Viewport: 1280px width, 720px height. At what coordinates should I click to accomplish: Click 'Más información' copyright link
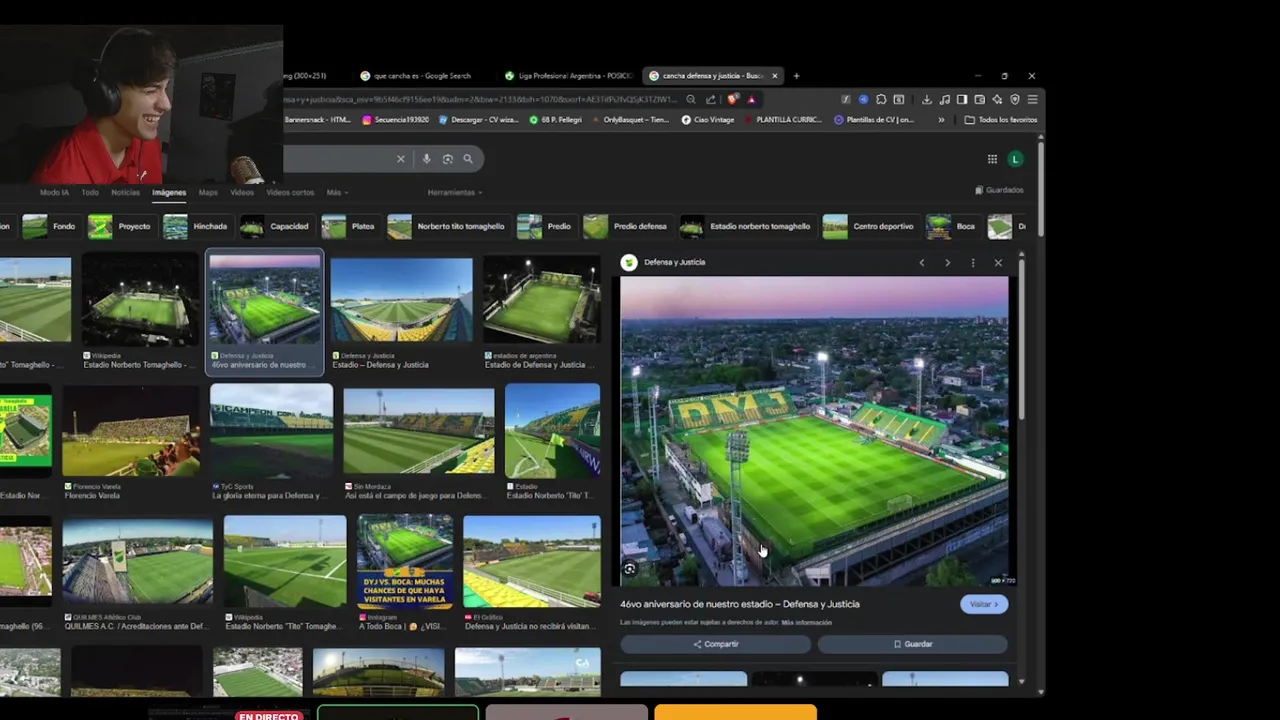point(806,622)
